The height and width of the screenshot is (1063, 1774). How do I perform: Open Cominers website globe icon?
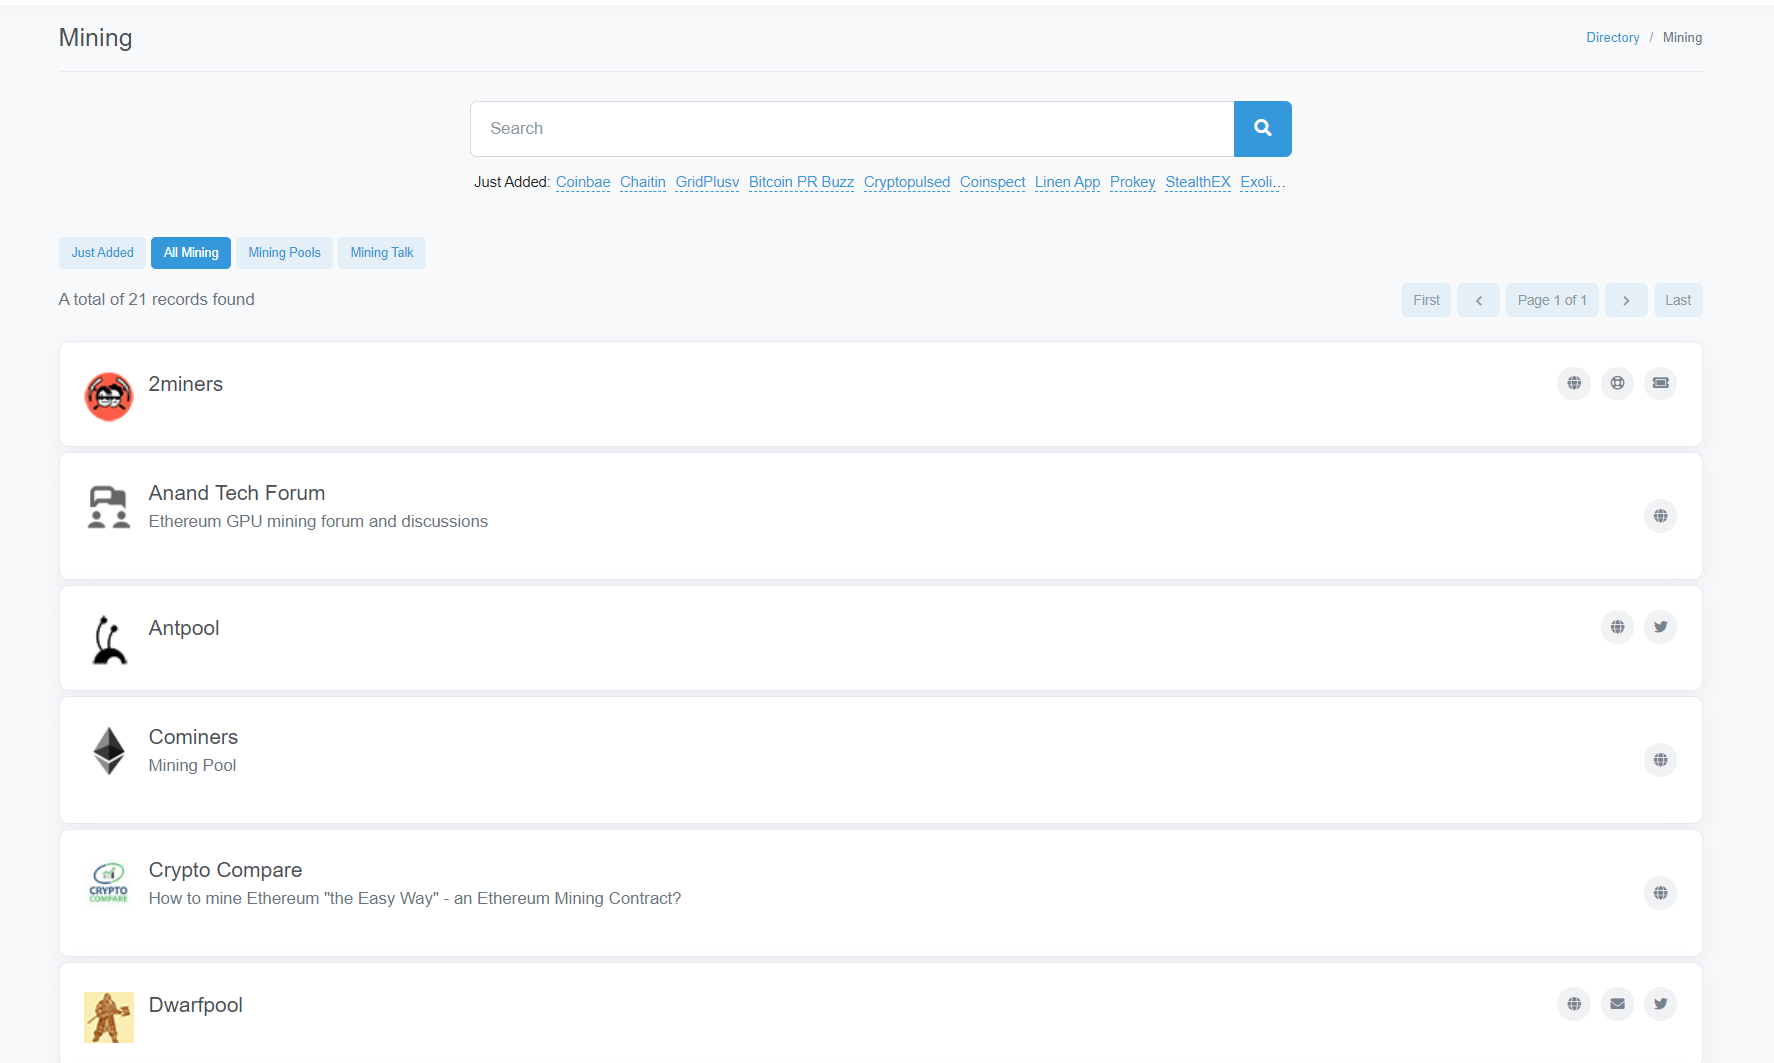1660,760
